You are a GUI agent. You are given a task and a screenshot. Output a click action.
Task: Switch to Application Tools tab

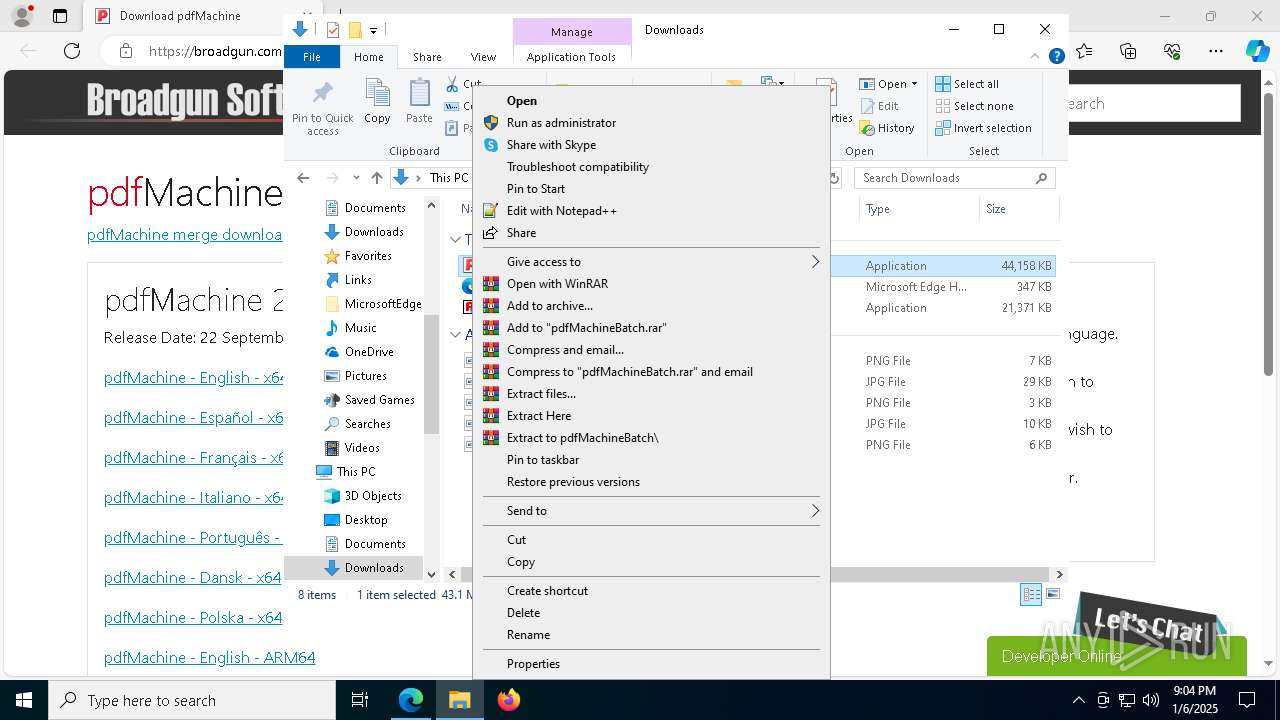click(571, 57)
